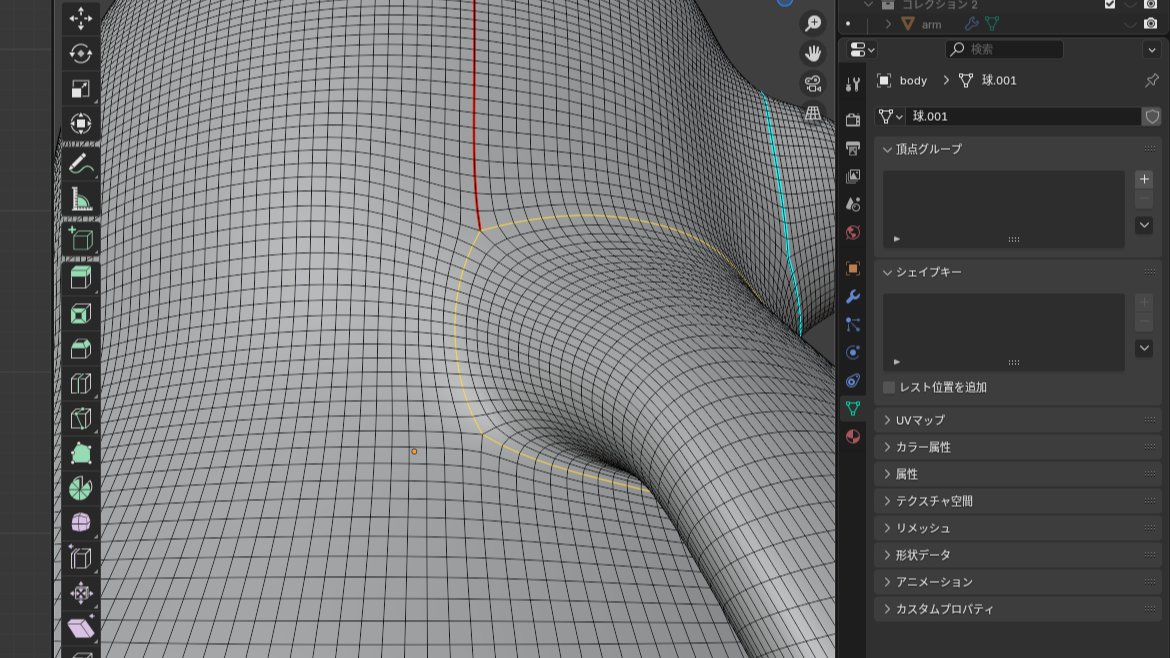Select the Loop Cut tool
This screenshot has height=658, width=1170.
pos(81,383)
